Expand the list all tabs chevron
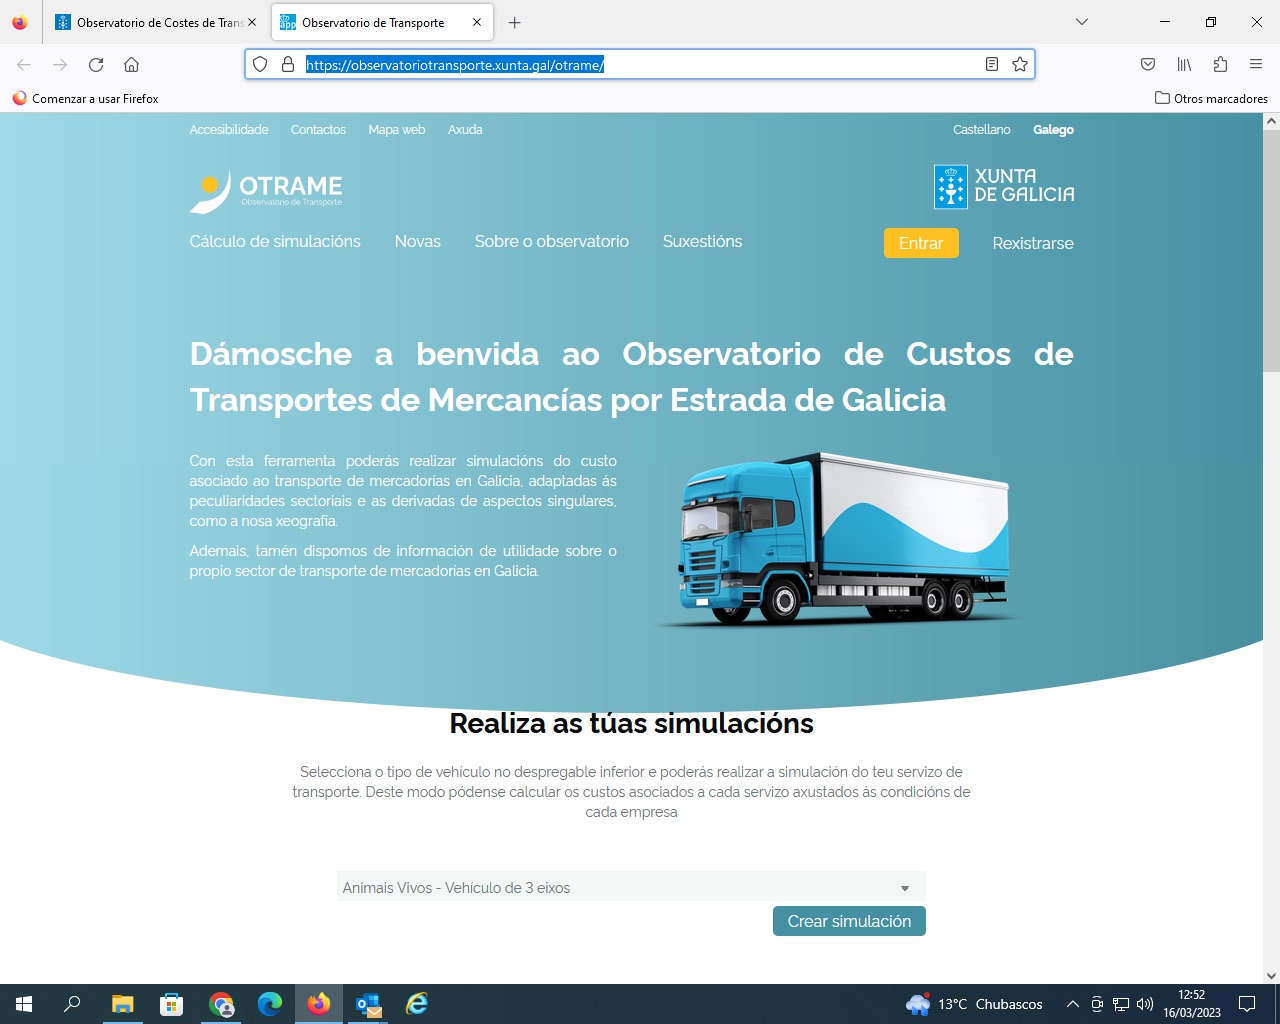Image resolution: width=1280 pixels, height=1024 pixels. (1081, 22)
